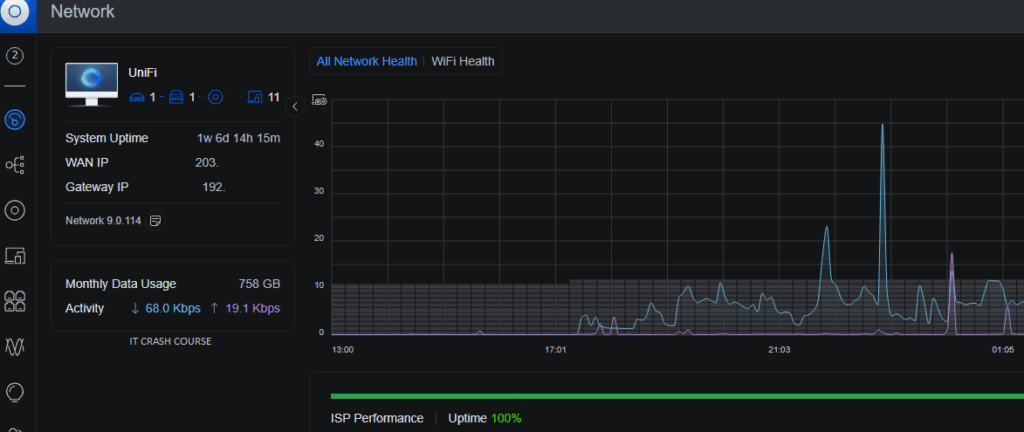Open the Topology sidebar icon

click(15, 164)
